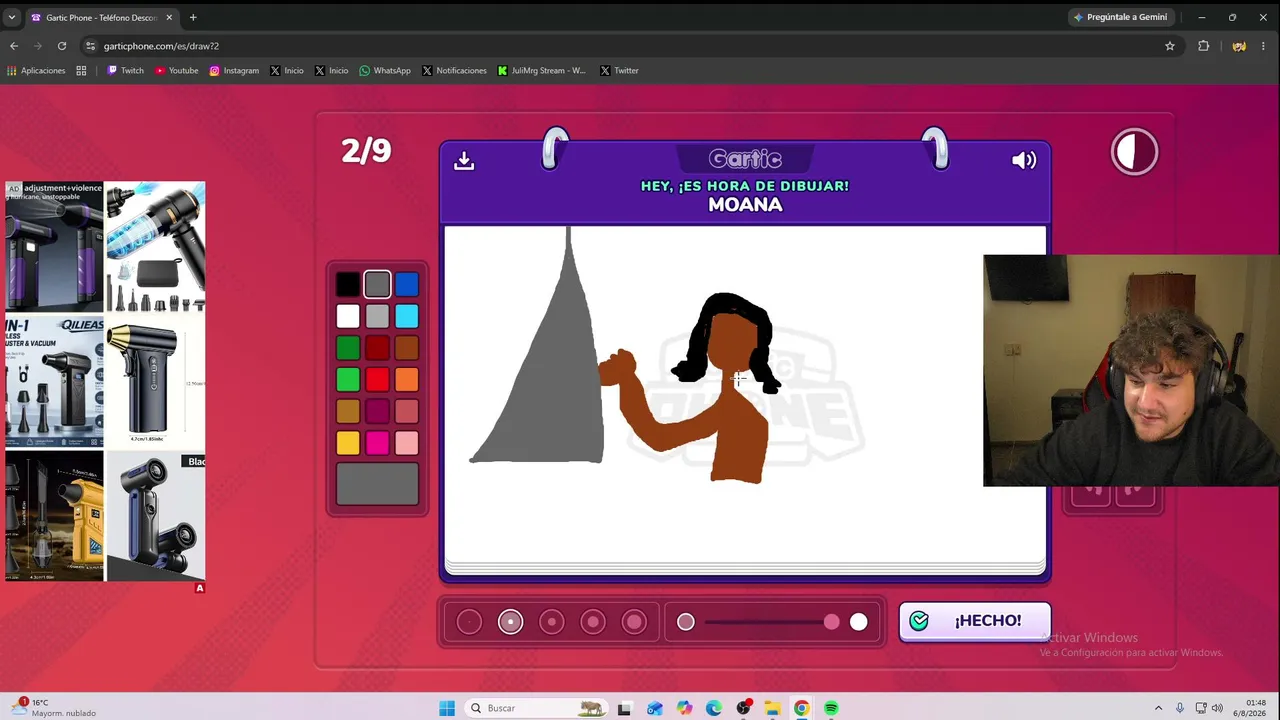1280x720 pixels.
Task: Select the dark red color swatch
Action: (x=377, y=348)
